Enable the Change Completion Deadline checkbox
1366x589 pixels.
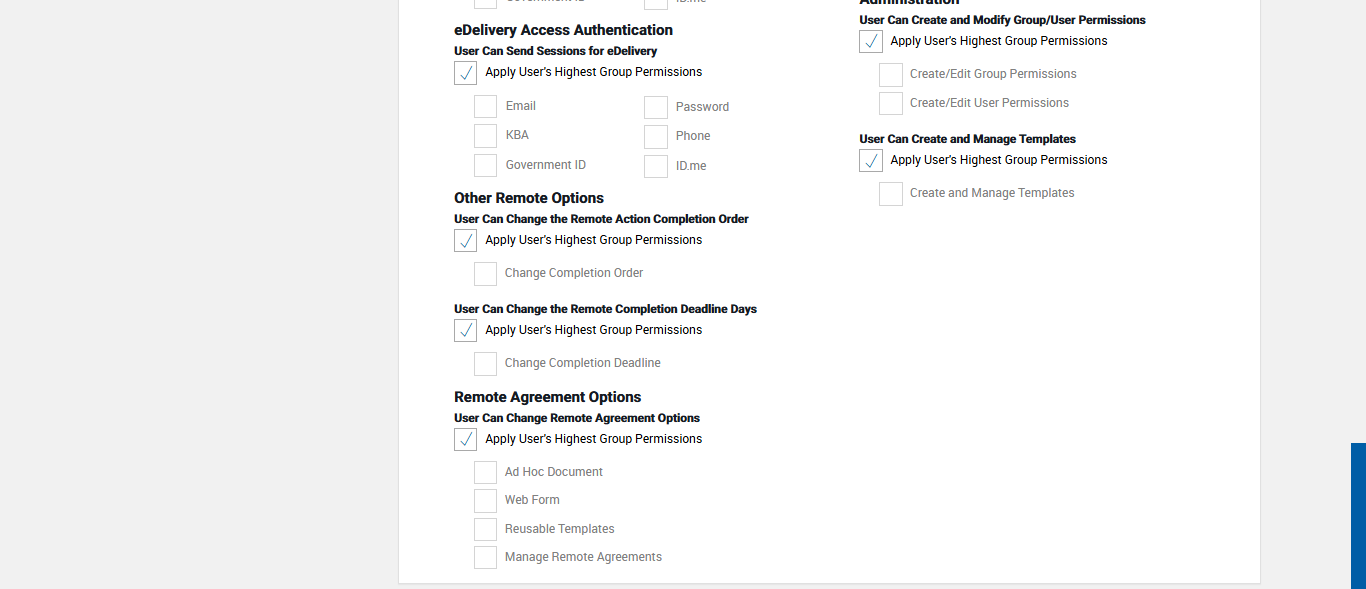pyautogui.click(x=485, y=364)
